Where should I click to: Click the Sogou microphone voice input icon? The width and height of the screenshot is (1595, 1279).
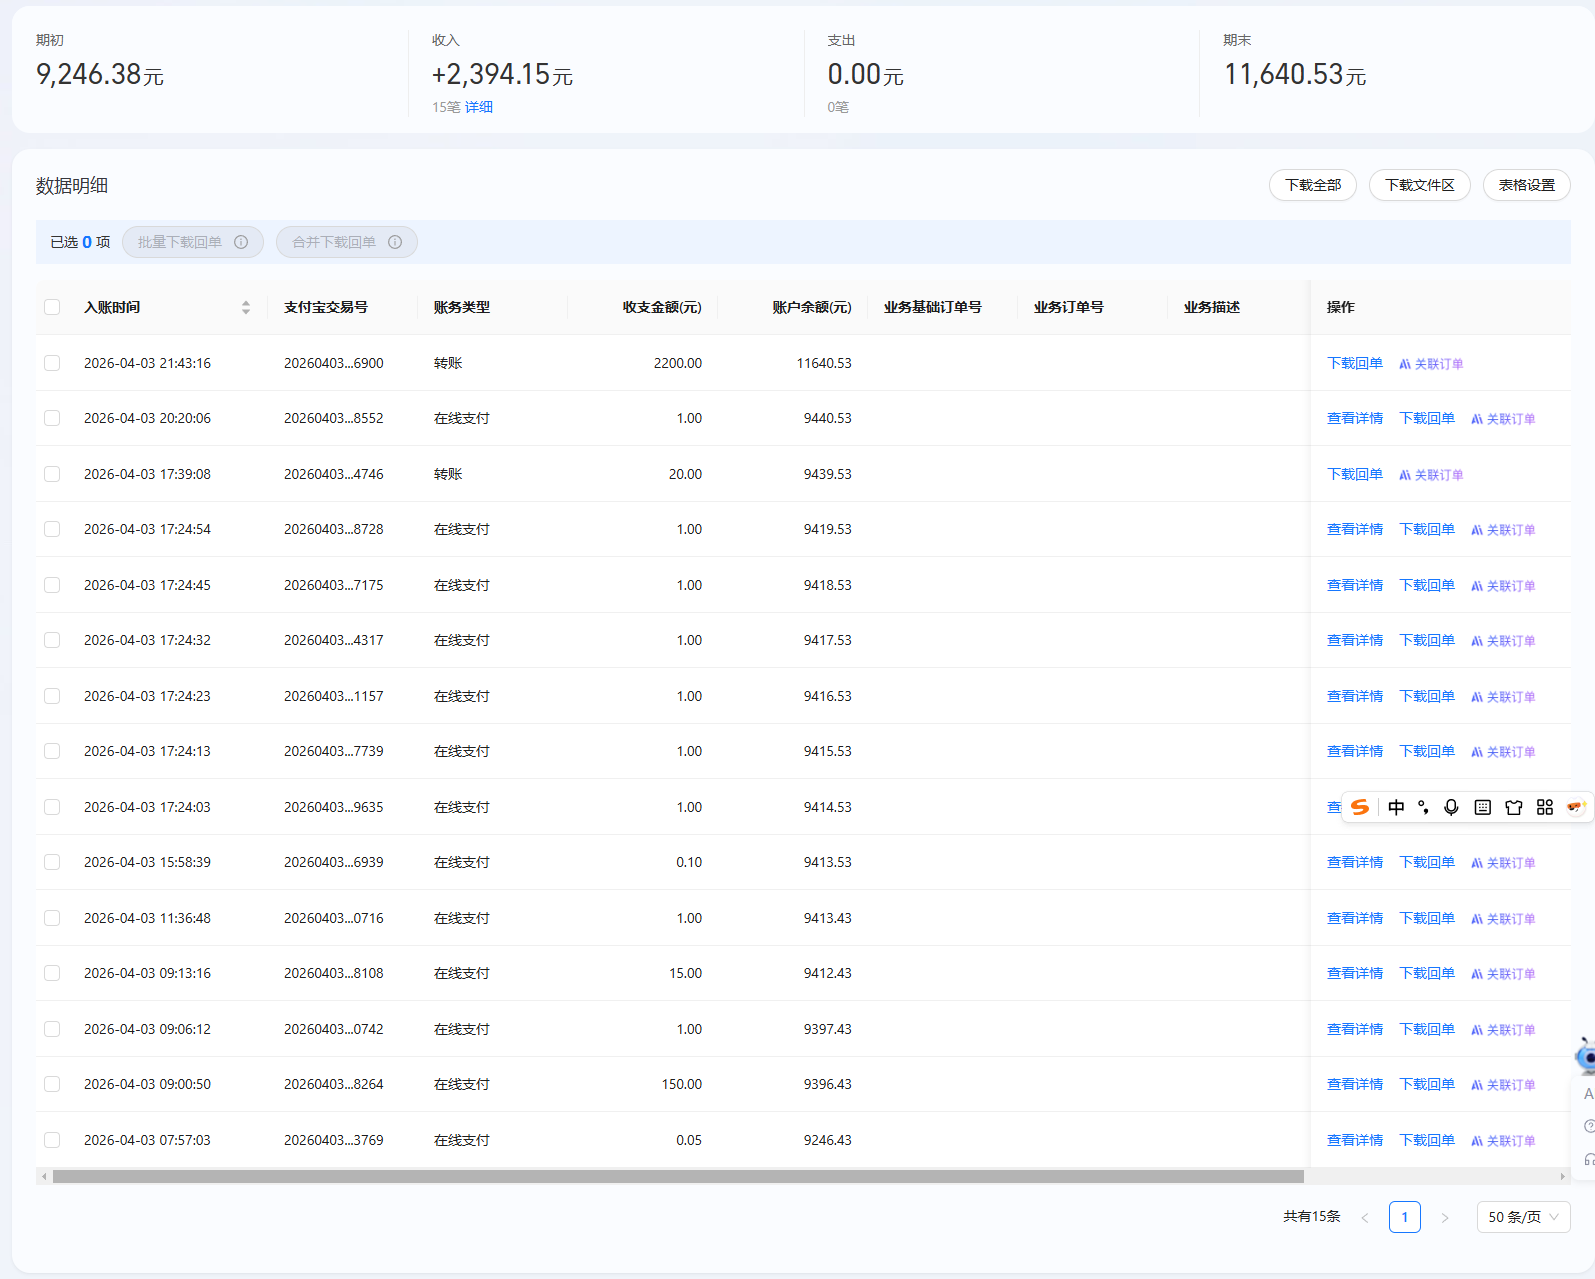click(1451, 807)
